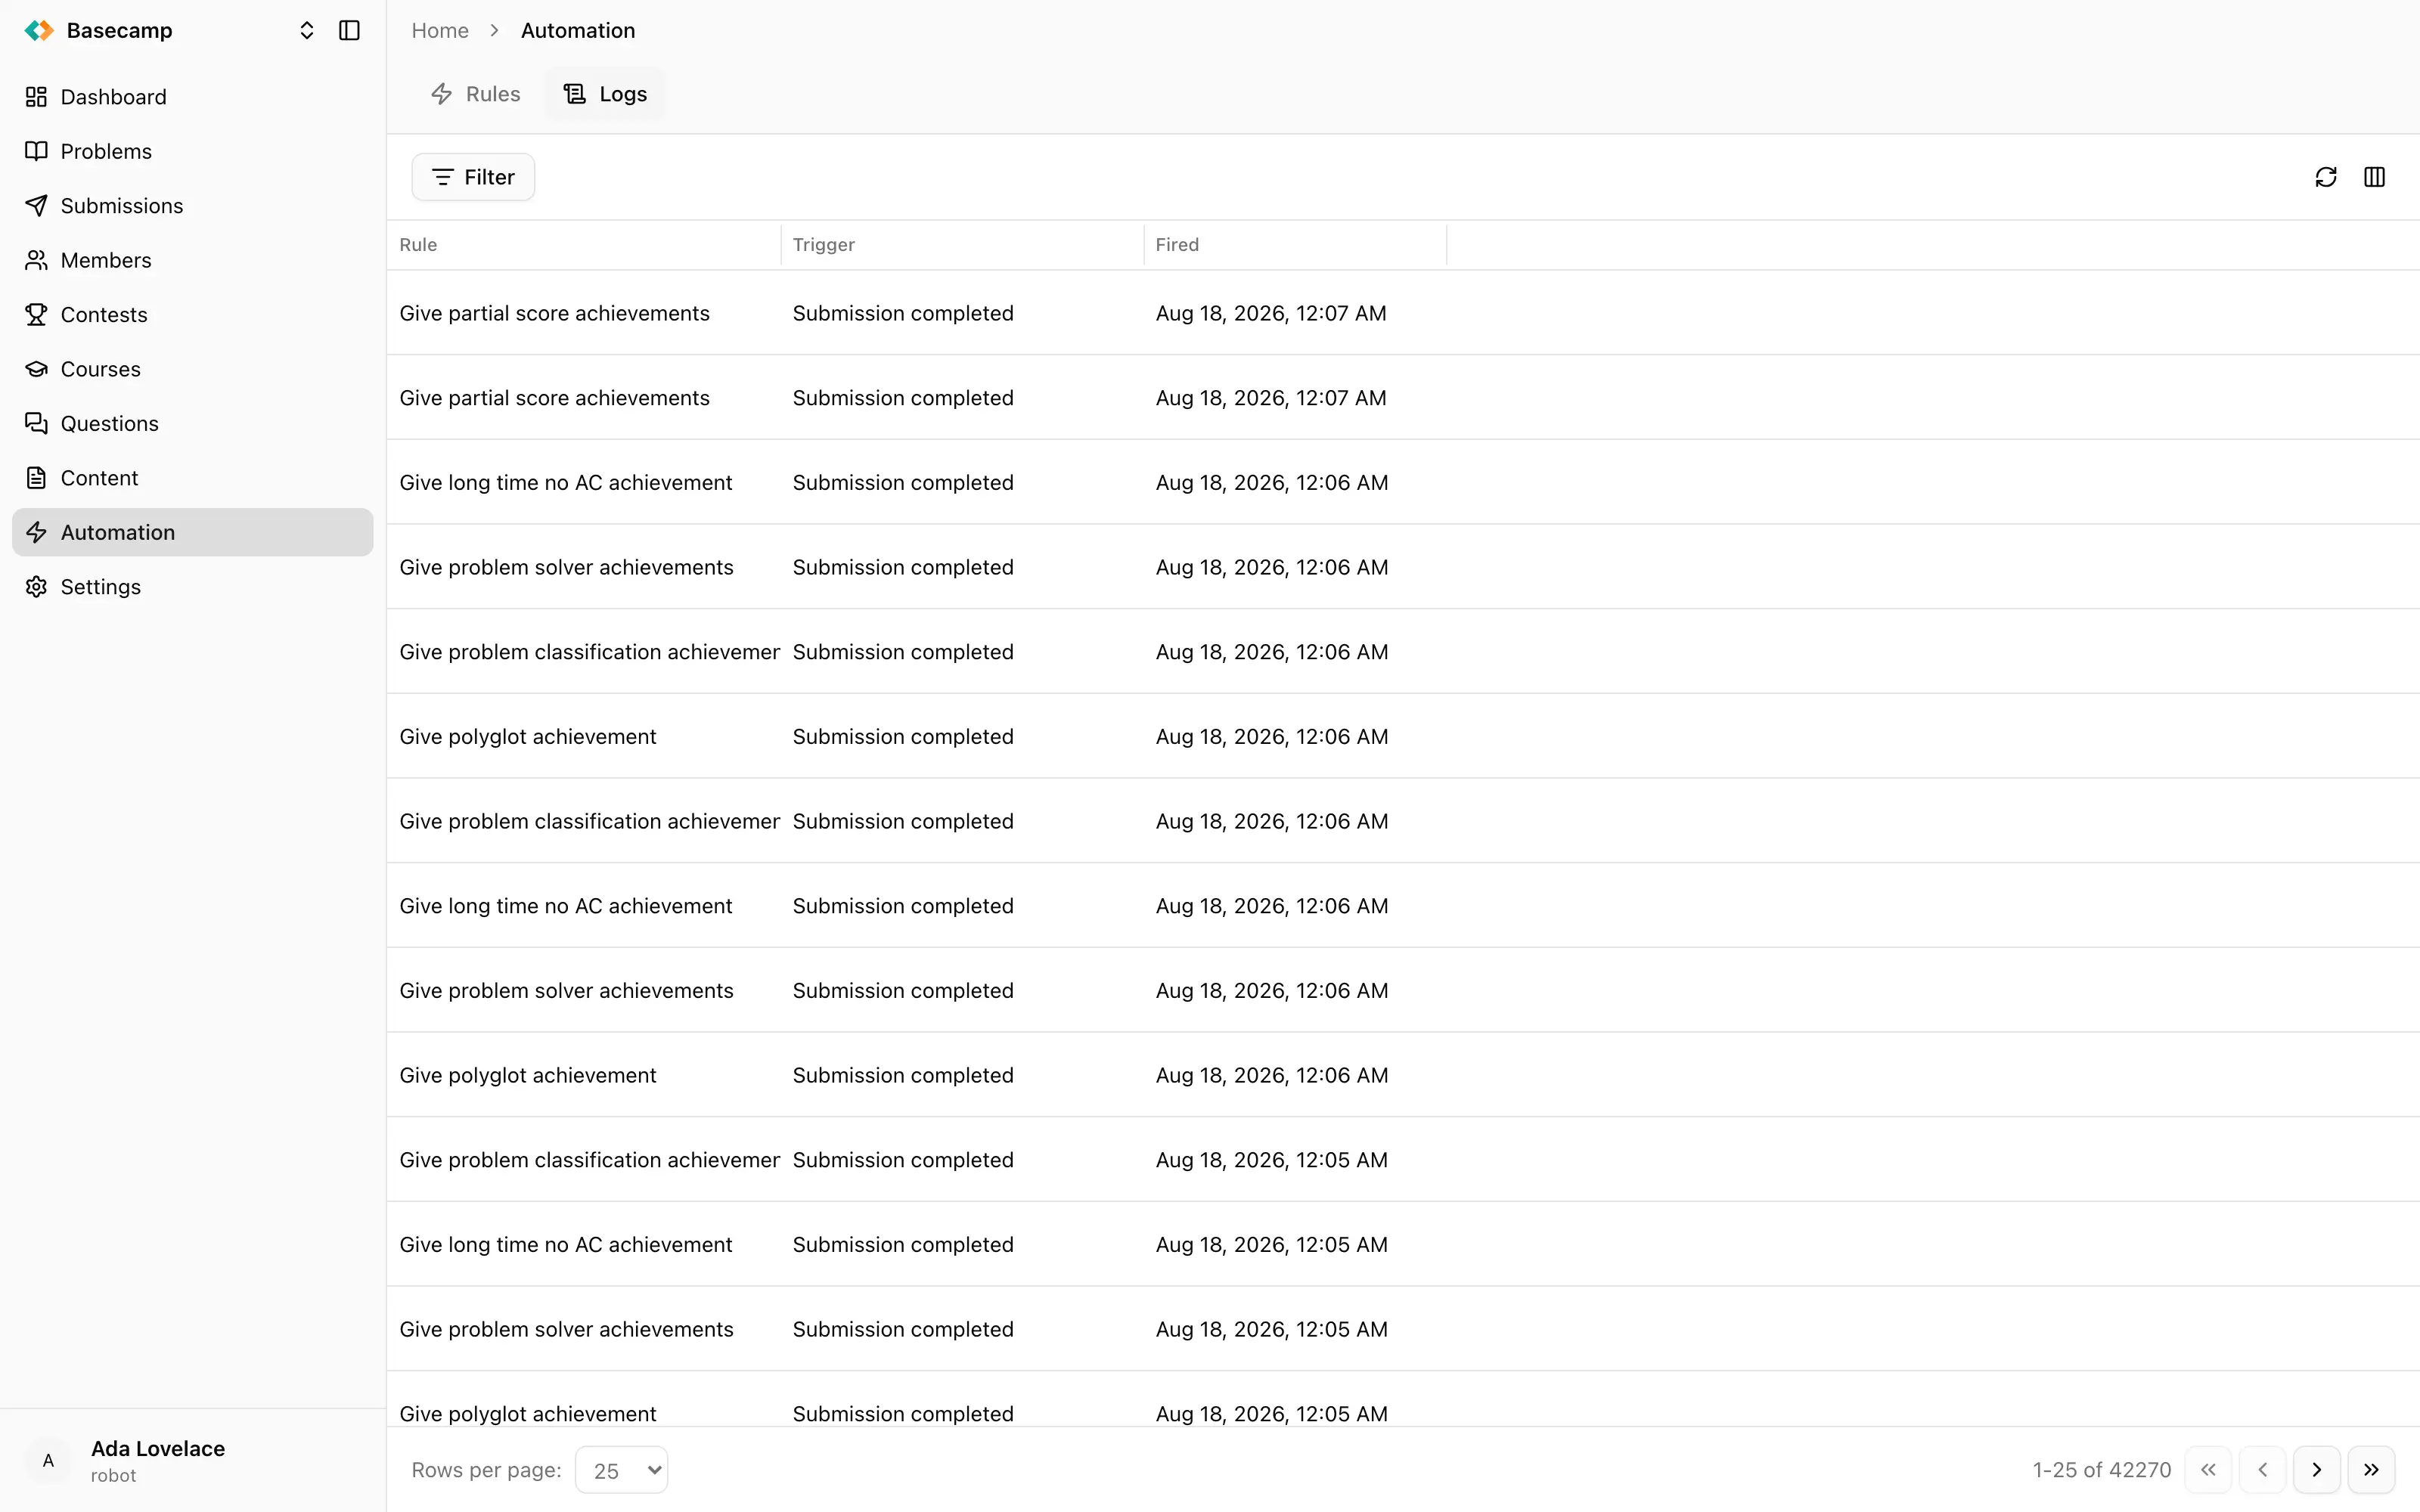Refresh the logs with the reload icon
Image resolution: width=2420 pixels, height=1512 pixels.
2326,177
